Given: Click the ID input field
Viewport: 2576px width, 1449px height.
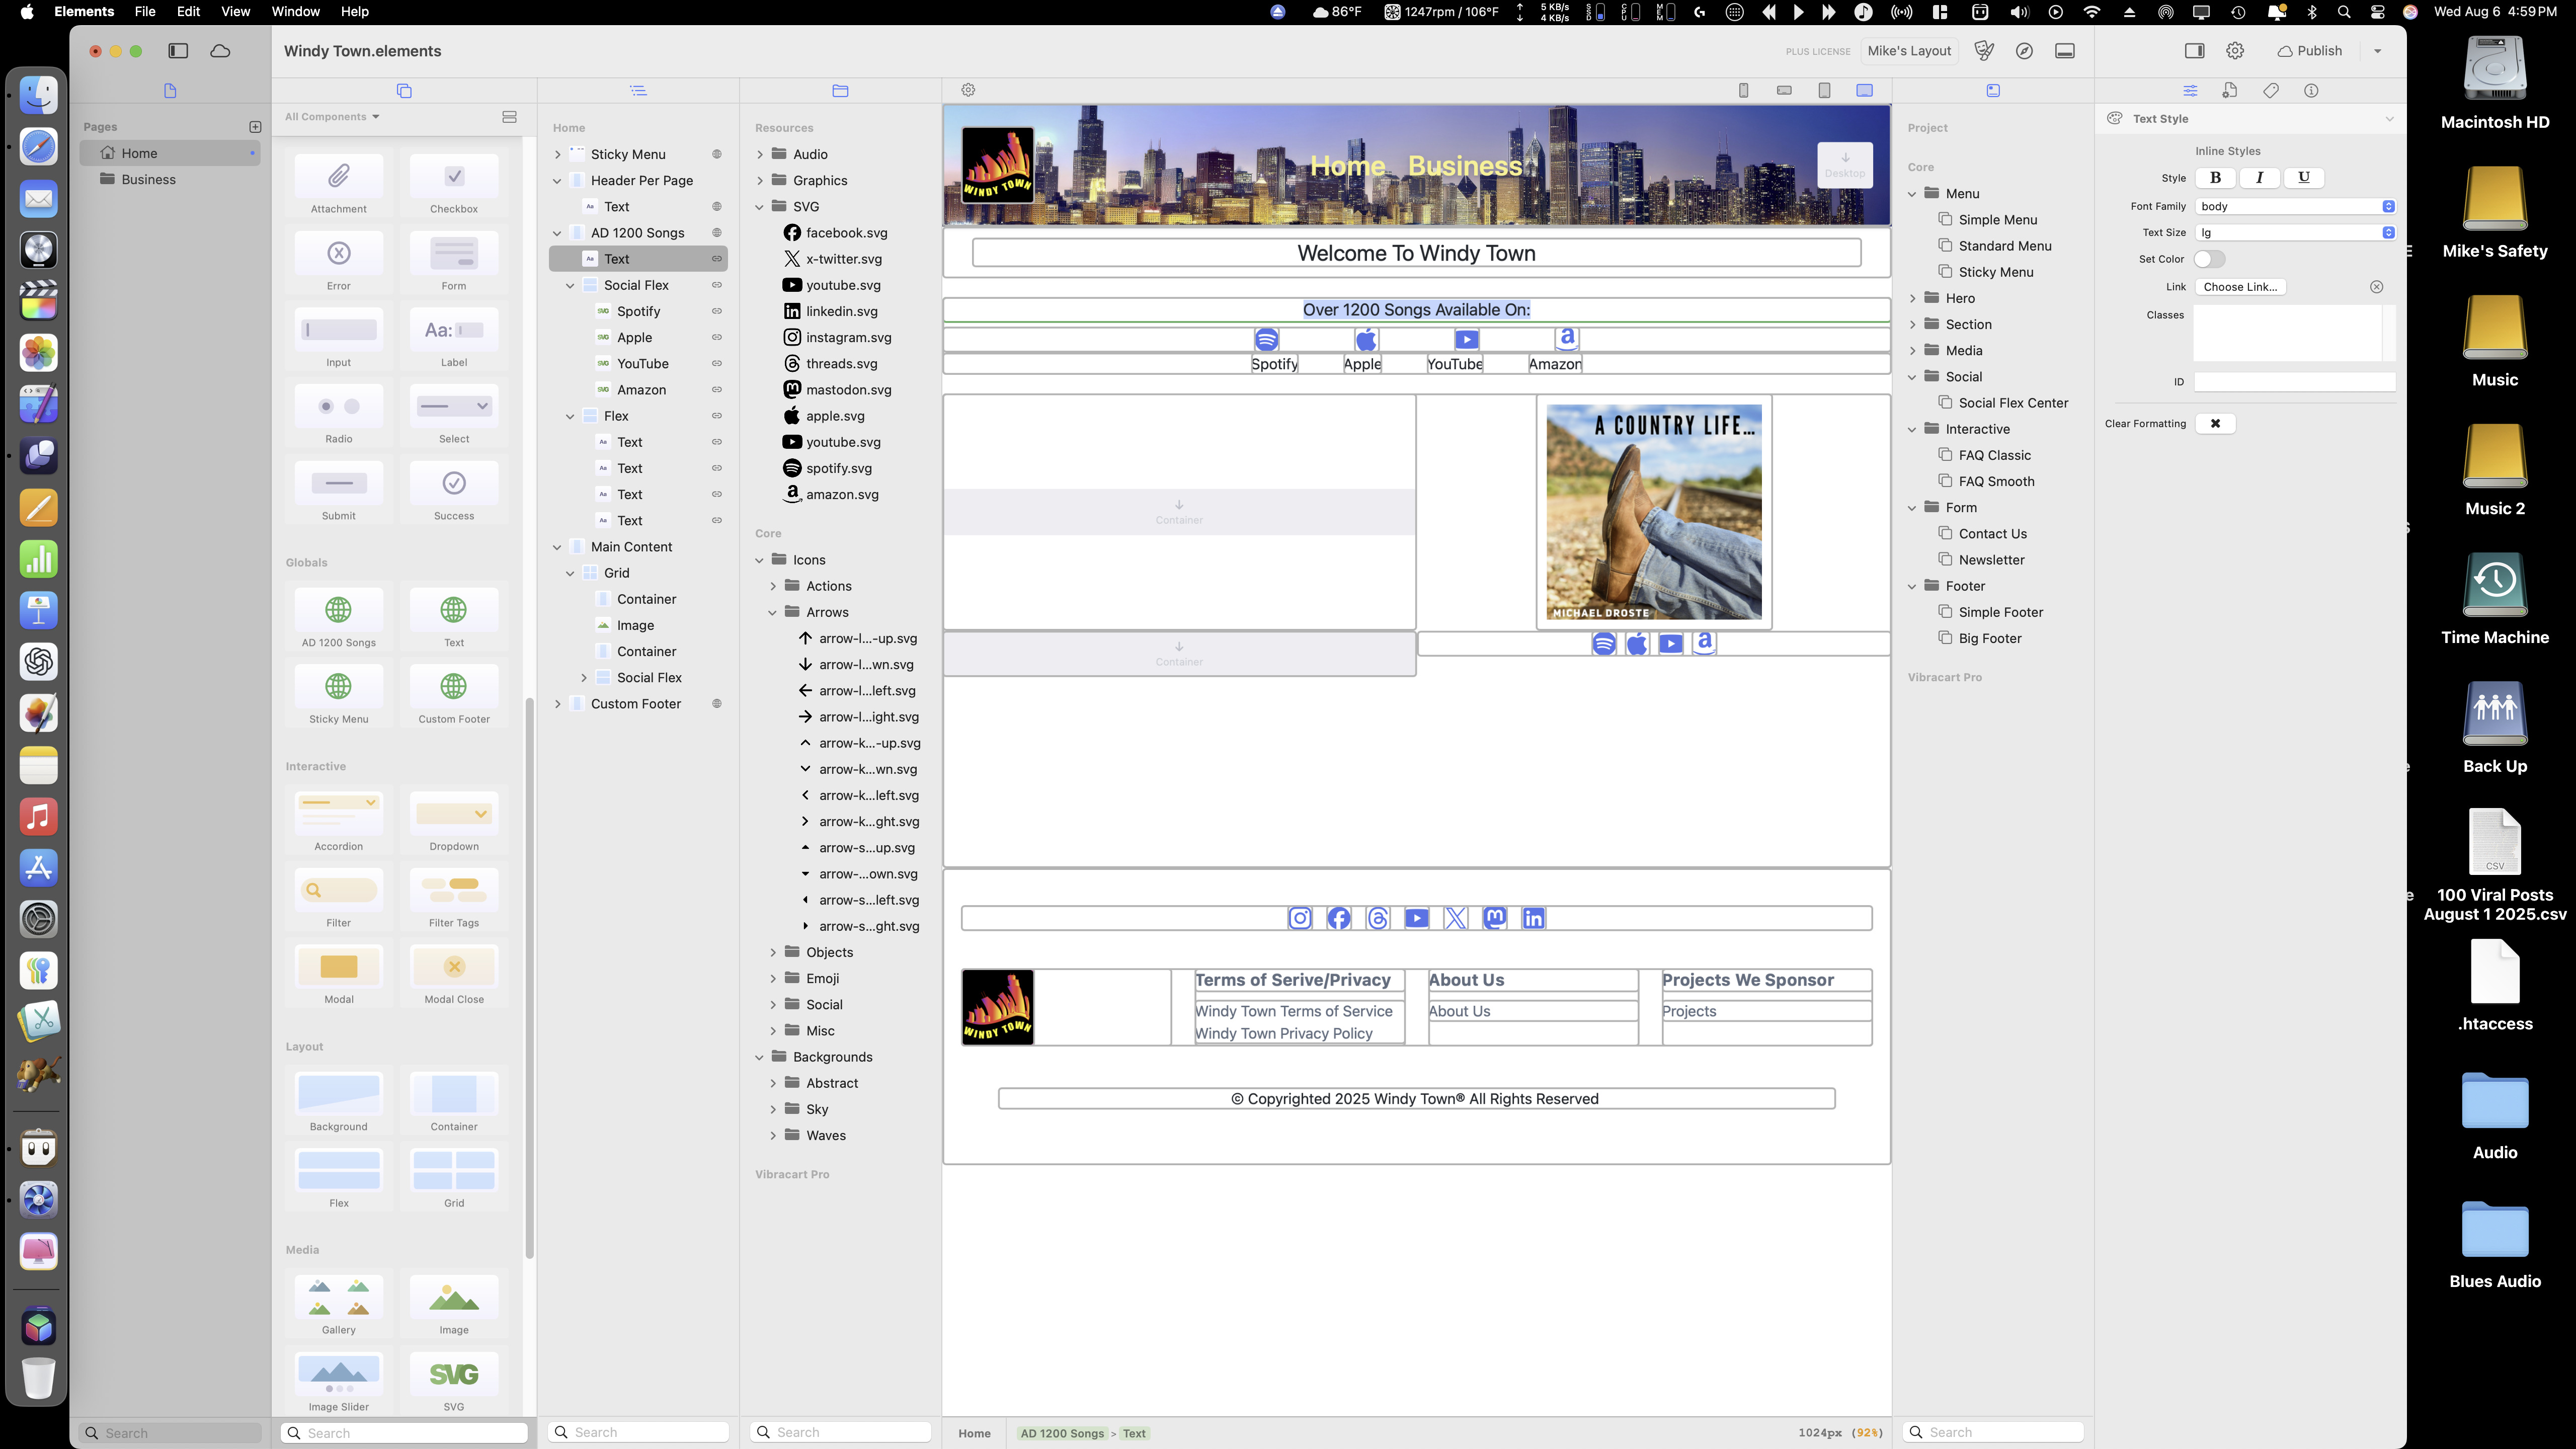Looking at the screenshot, I should [x=2294, y=382].
